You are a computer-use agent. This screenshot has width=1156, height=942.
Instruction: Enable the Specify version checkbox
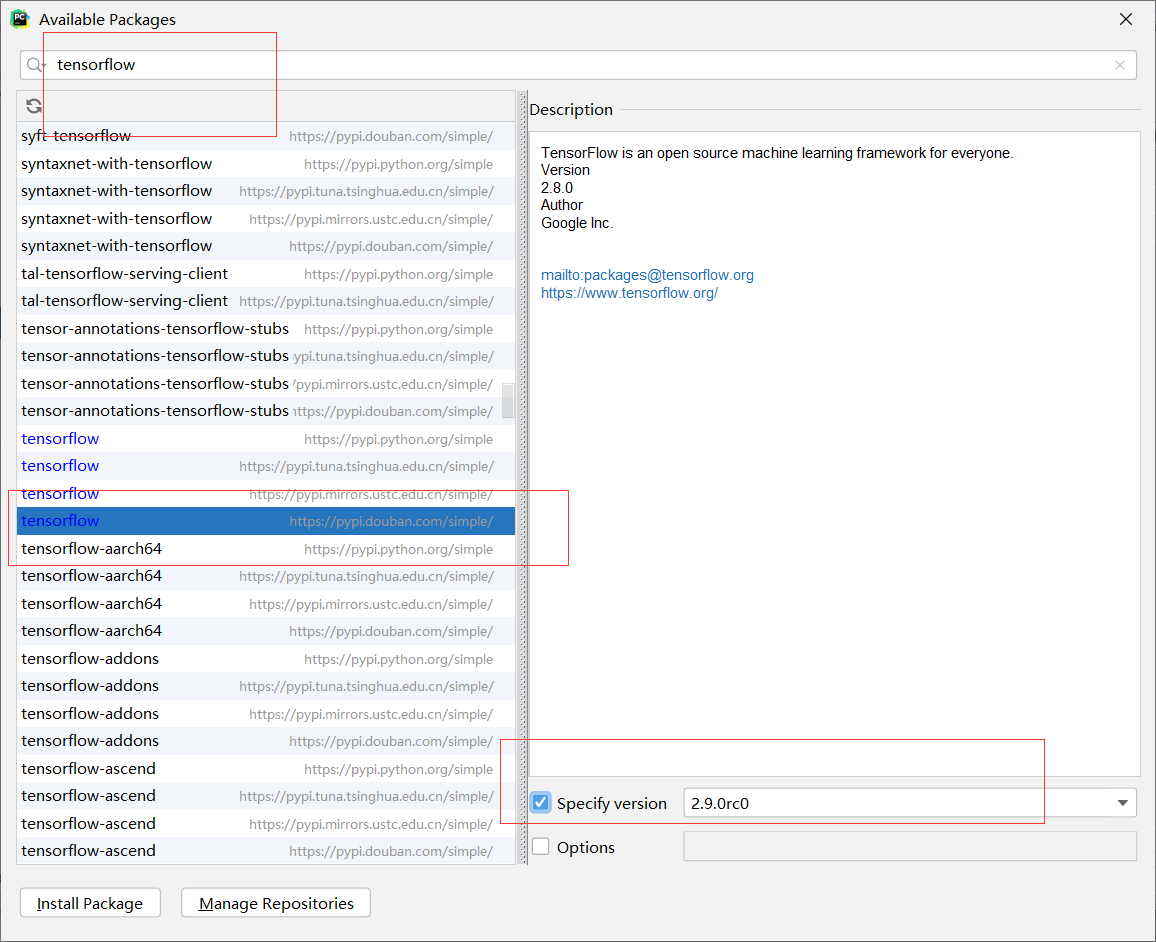[540, 803]
